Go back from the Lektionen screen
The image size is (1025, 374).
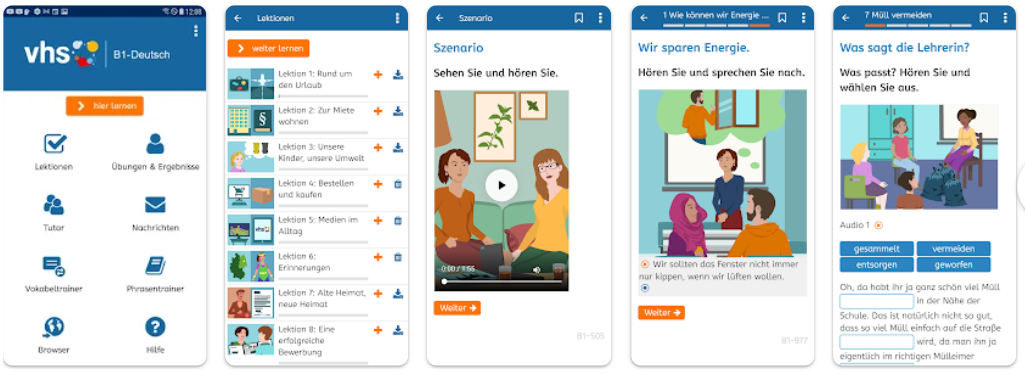pos(237,18)
